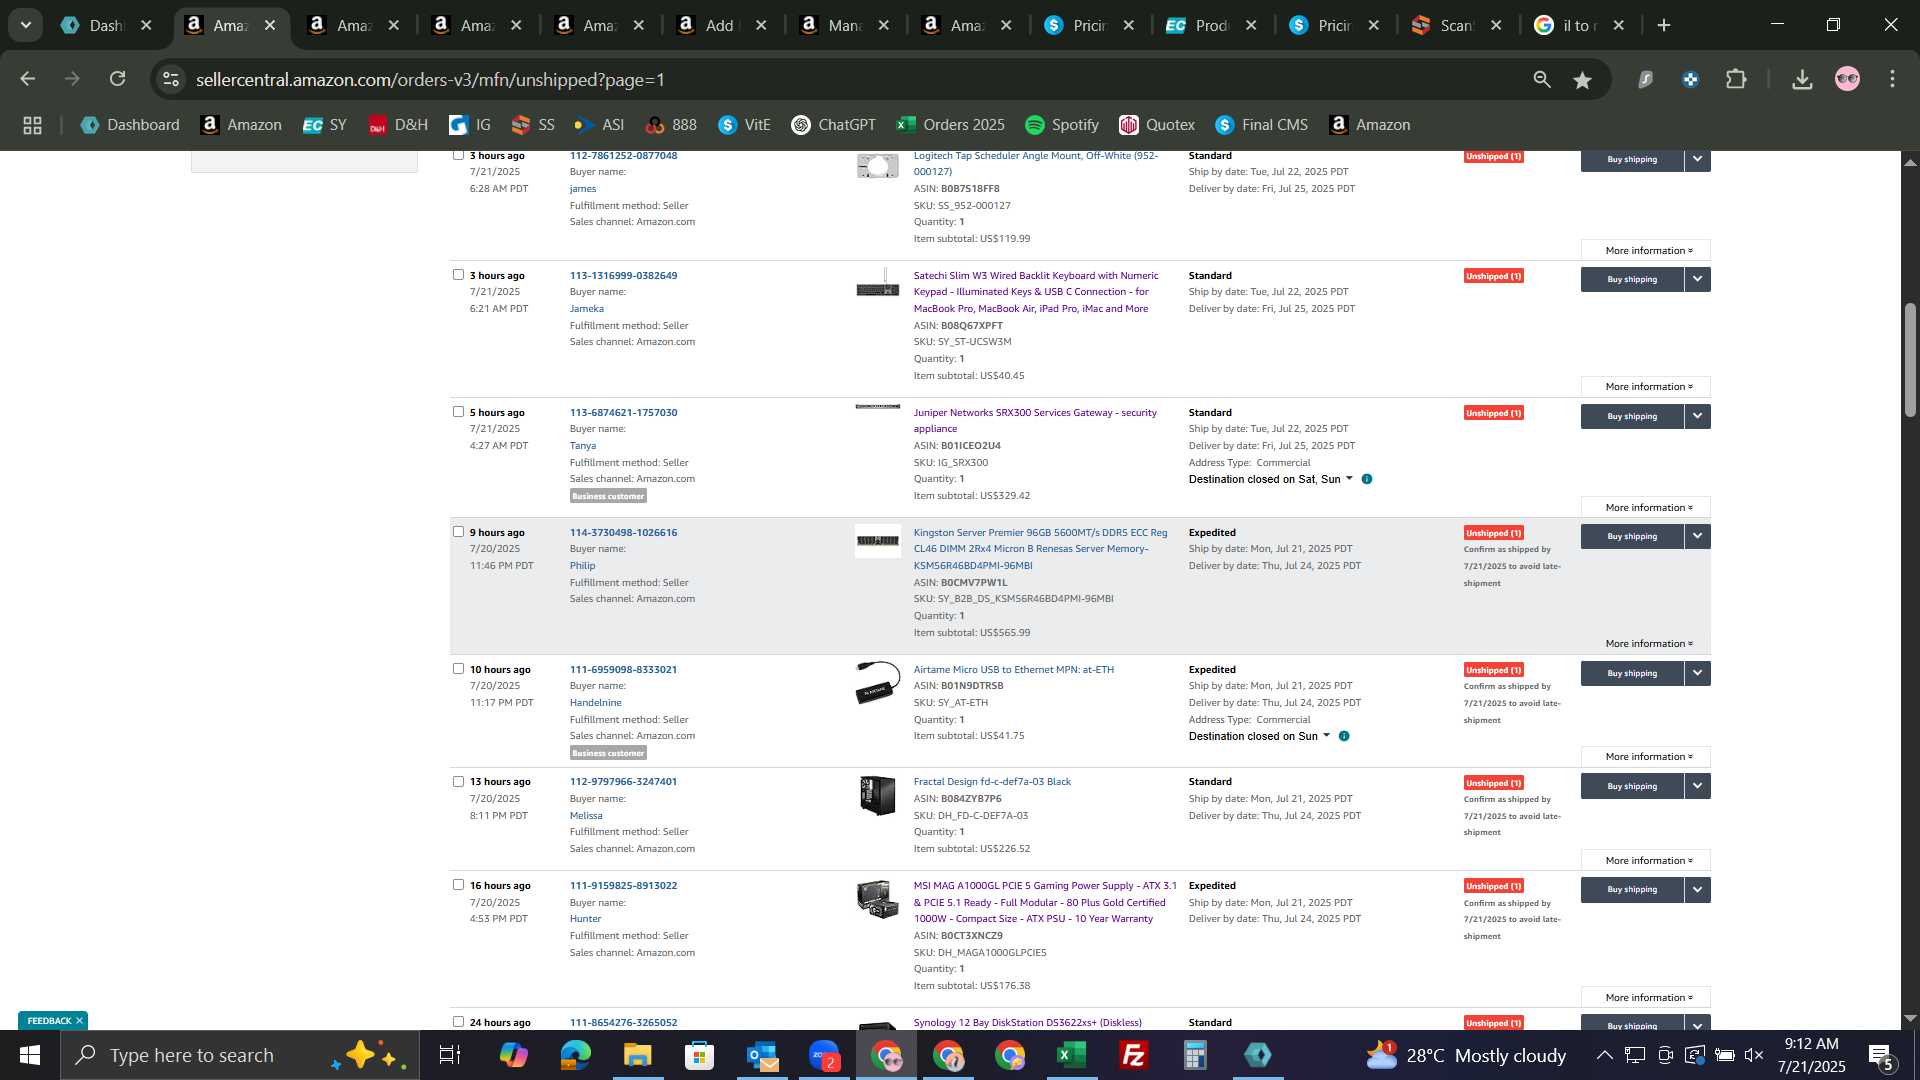This screenshot has width=1920, height=1080.
Task: Click the Kingston memory product thumbnail
Action: pyautogui.click(x=877, y=541)
